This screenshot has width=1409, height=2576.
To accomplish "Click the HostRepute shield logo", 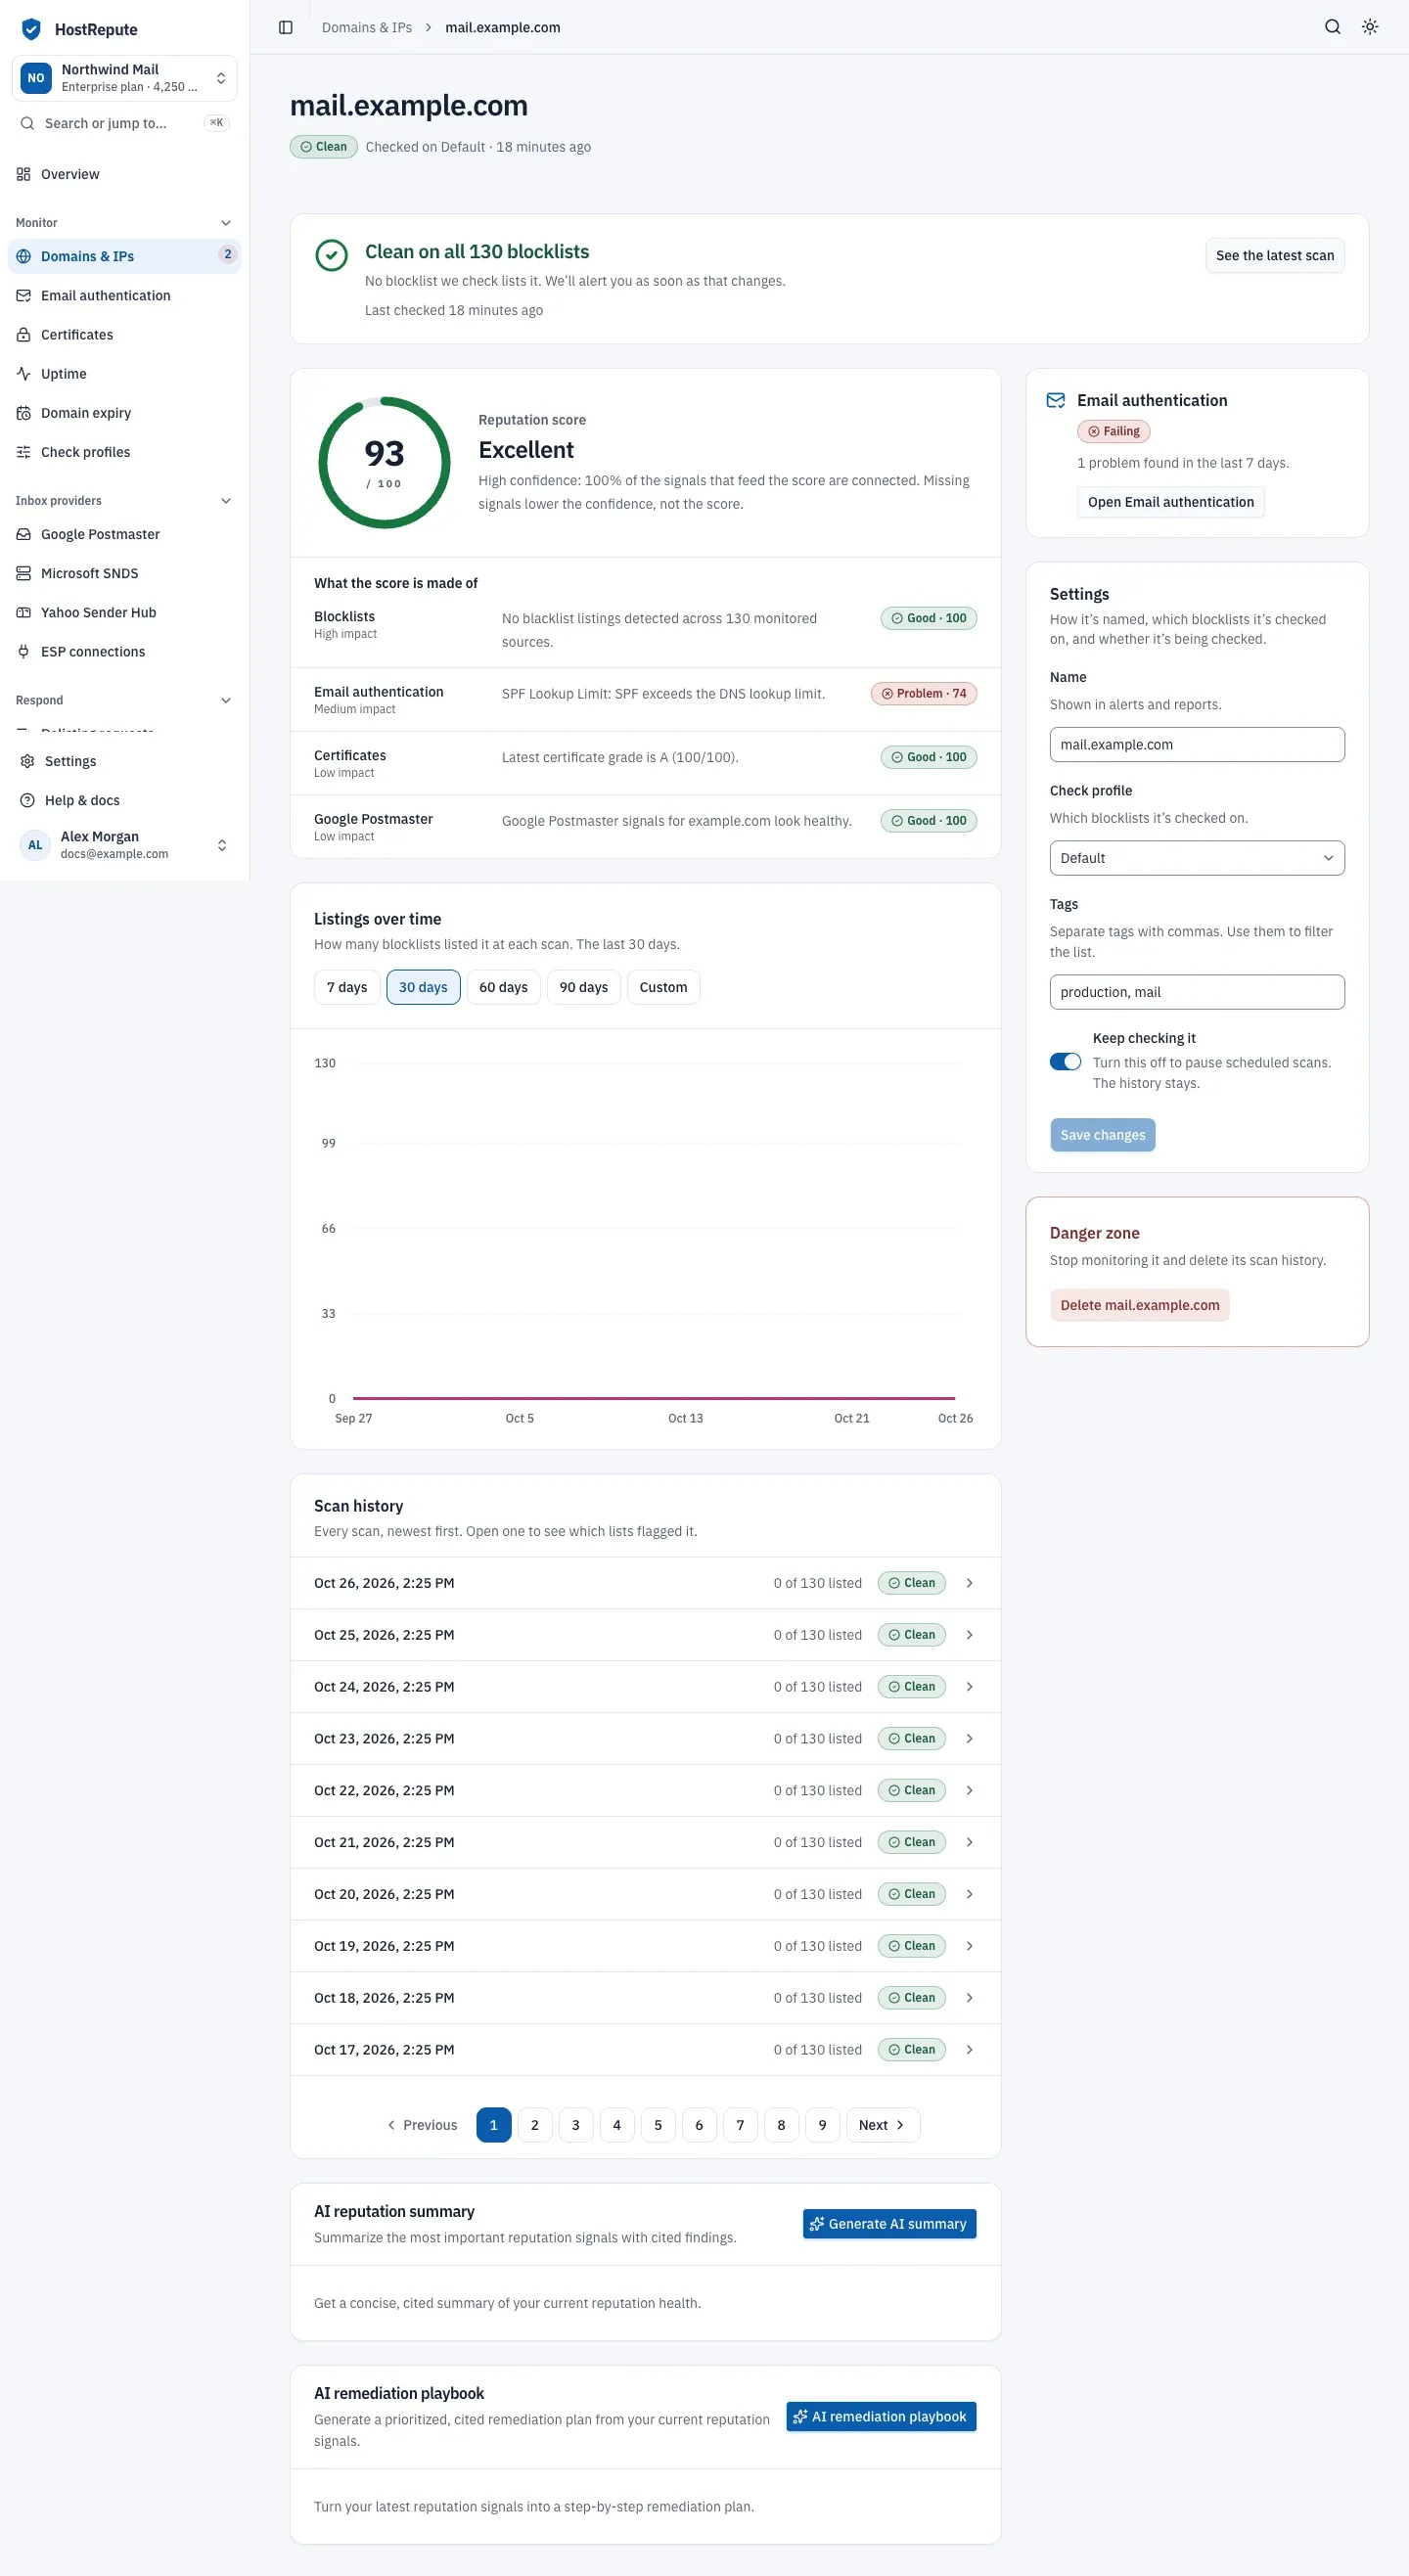I will click(x=31, y=29).
